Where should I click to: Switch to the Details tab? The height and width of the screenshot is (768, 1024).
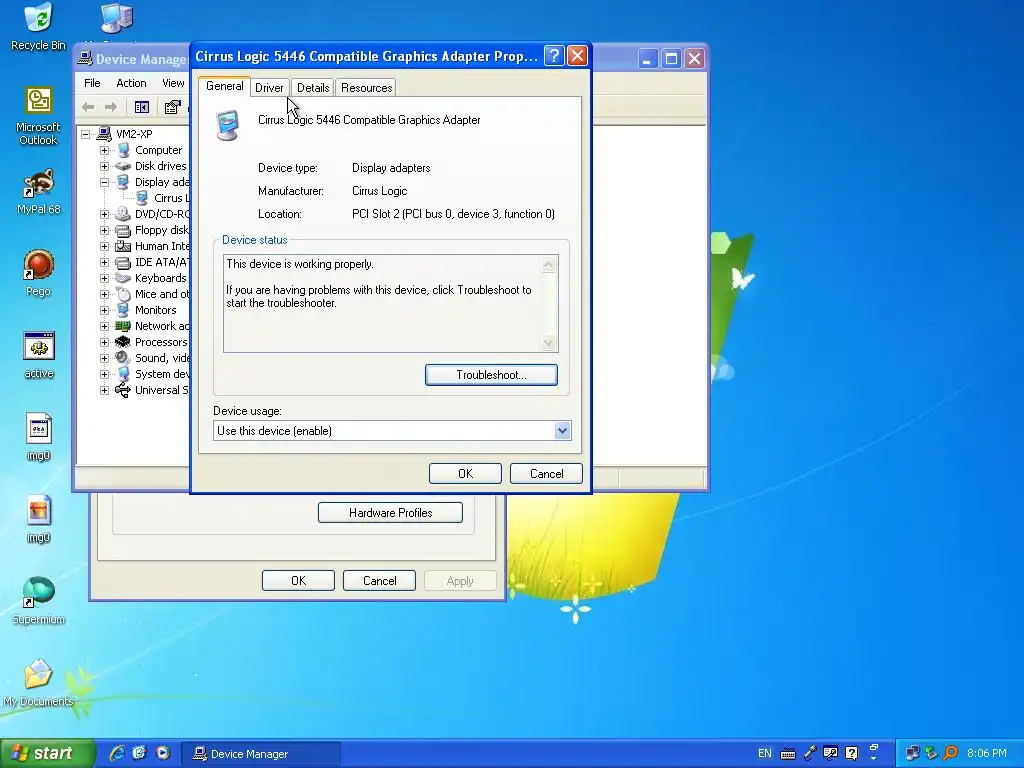(313, 88)
